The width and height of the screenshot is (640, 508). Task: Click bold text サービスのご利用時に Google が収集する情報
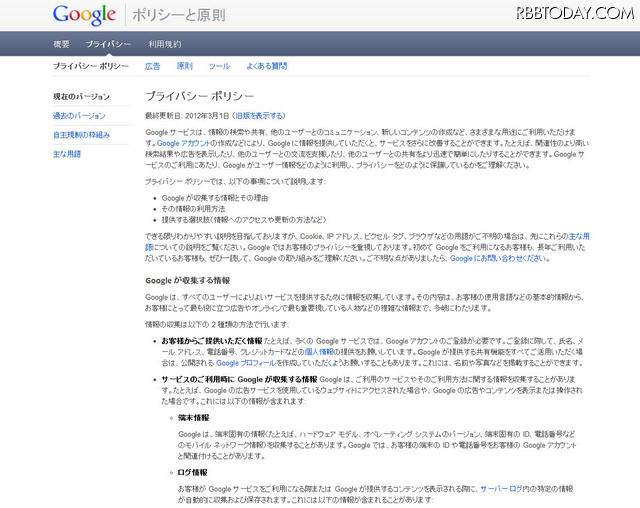point(239,379)
